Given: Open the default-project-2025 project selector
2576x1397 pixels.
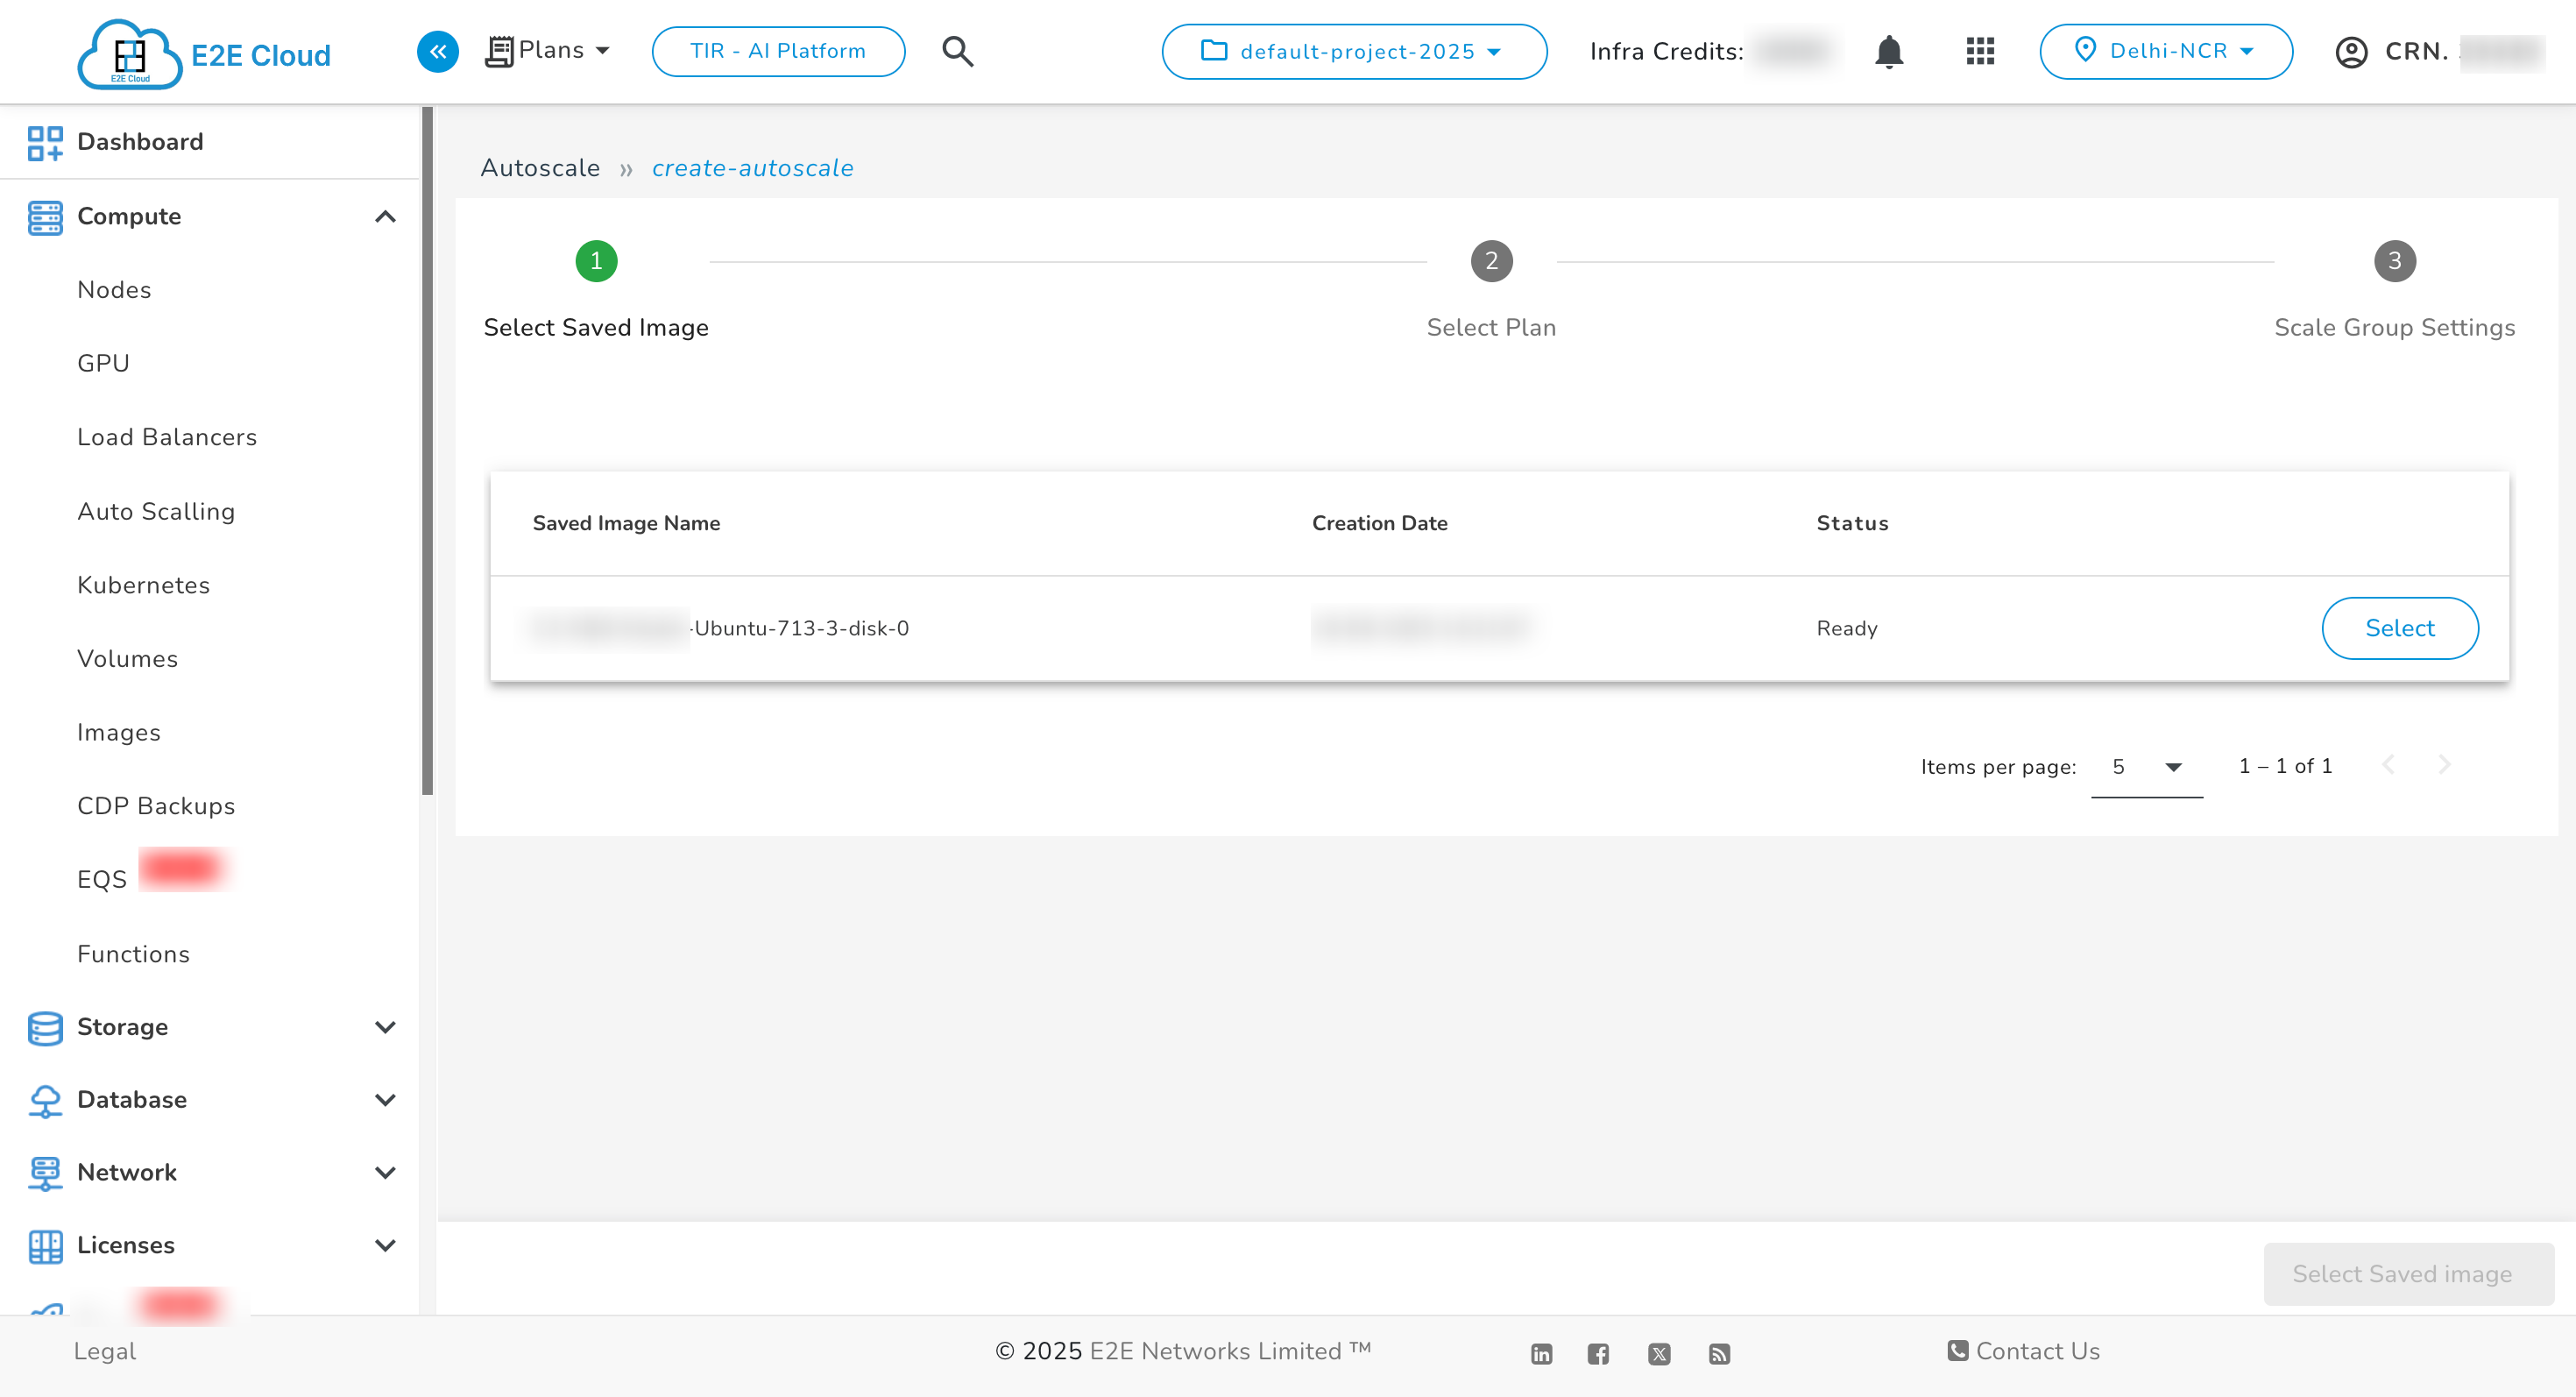Looking at the screenshot, I should pyautogui.click(x=1354, y=51).
